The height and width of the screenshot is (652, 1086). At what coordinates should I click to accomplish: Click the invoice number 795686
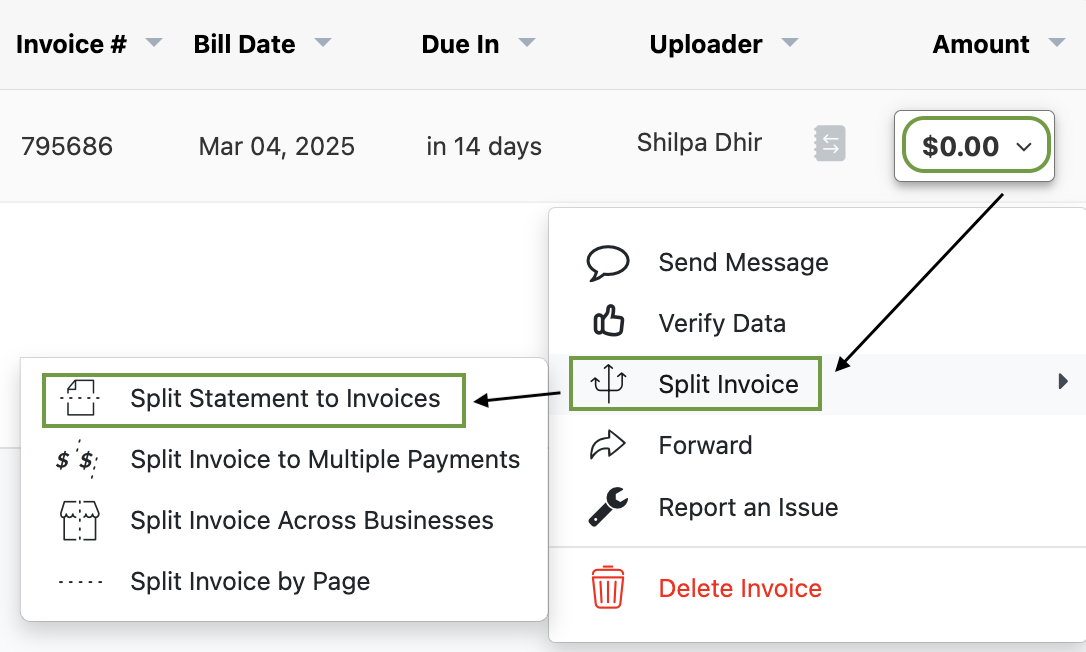(x=67, y=145)
